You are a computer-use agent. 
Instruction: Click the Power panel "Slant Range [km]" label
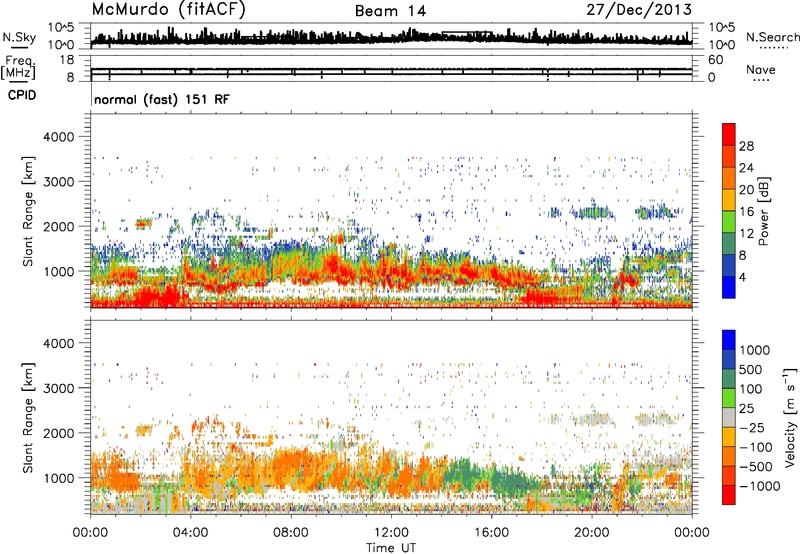pyautogui.click(x=28, y=211)
